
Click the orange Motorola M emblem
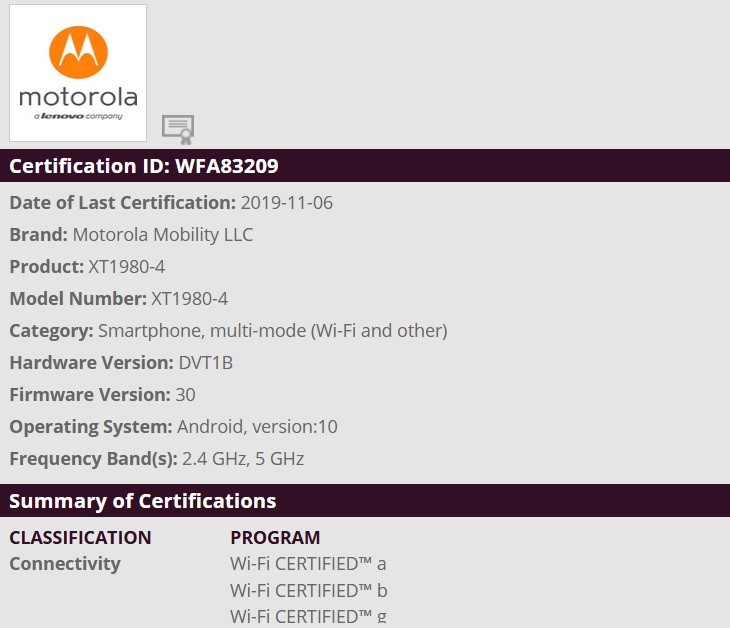(78, 52)
